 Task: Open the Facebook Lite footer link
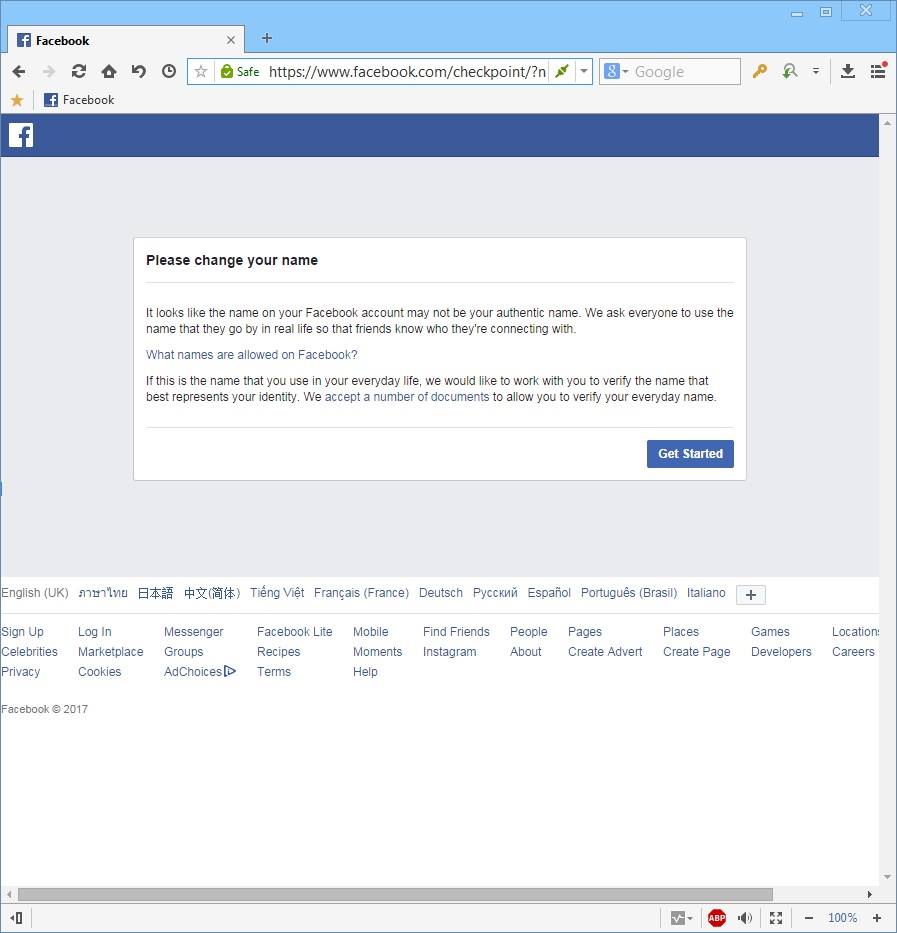(x=295, y=632)
